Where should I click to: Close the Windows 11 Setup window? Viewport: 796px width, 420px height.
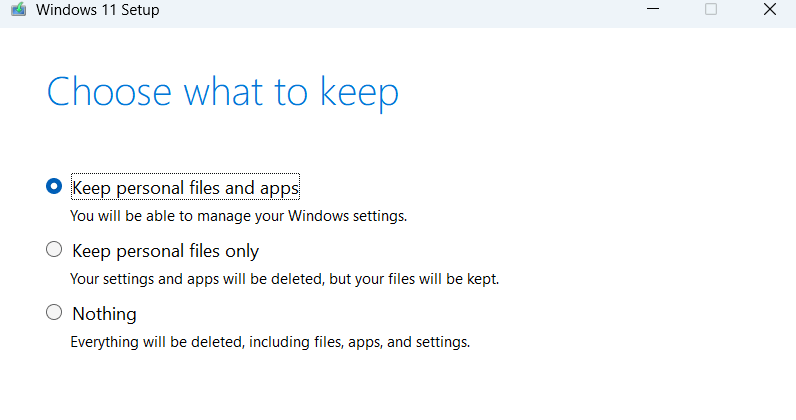click(769, 10)
